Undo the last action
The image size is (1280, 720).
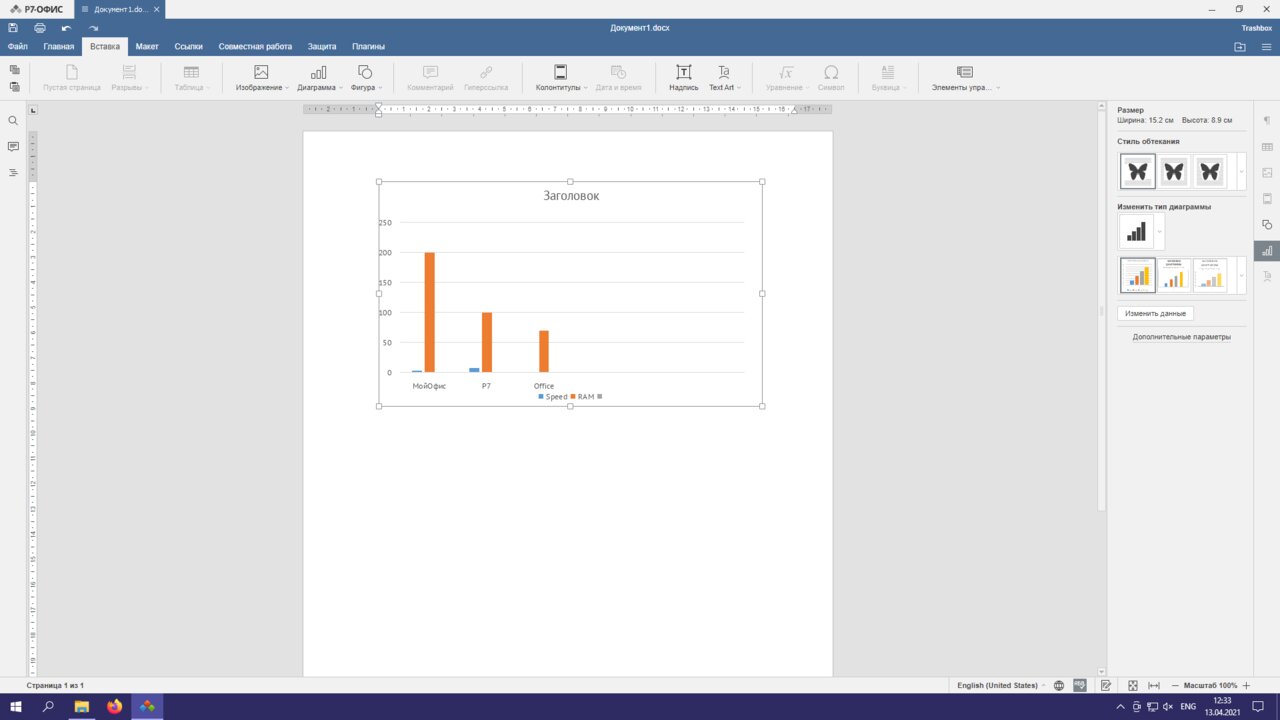point(66,28)
